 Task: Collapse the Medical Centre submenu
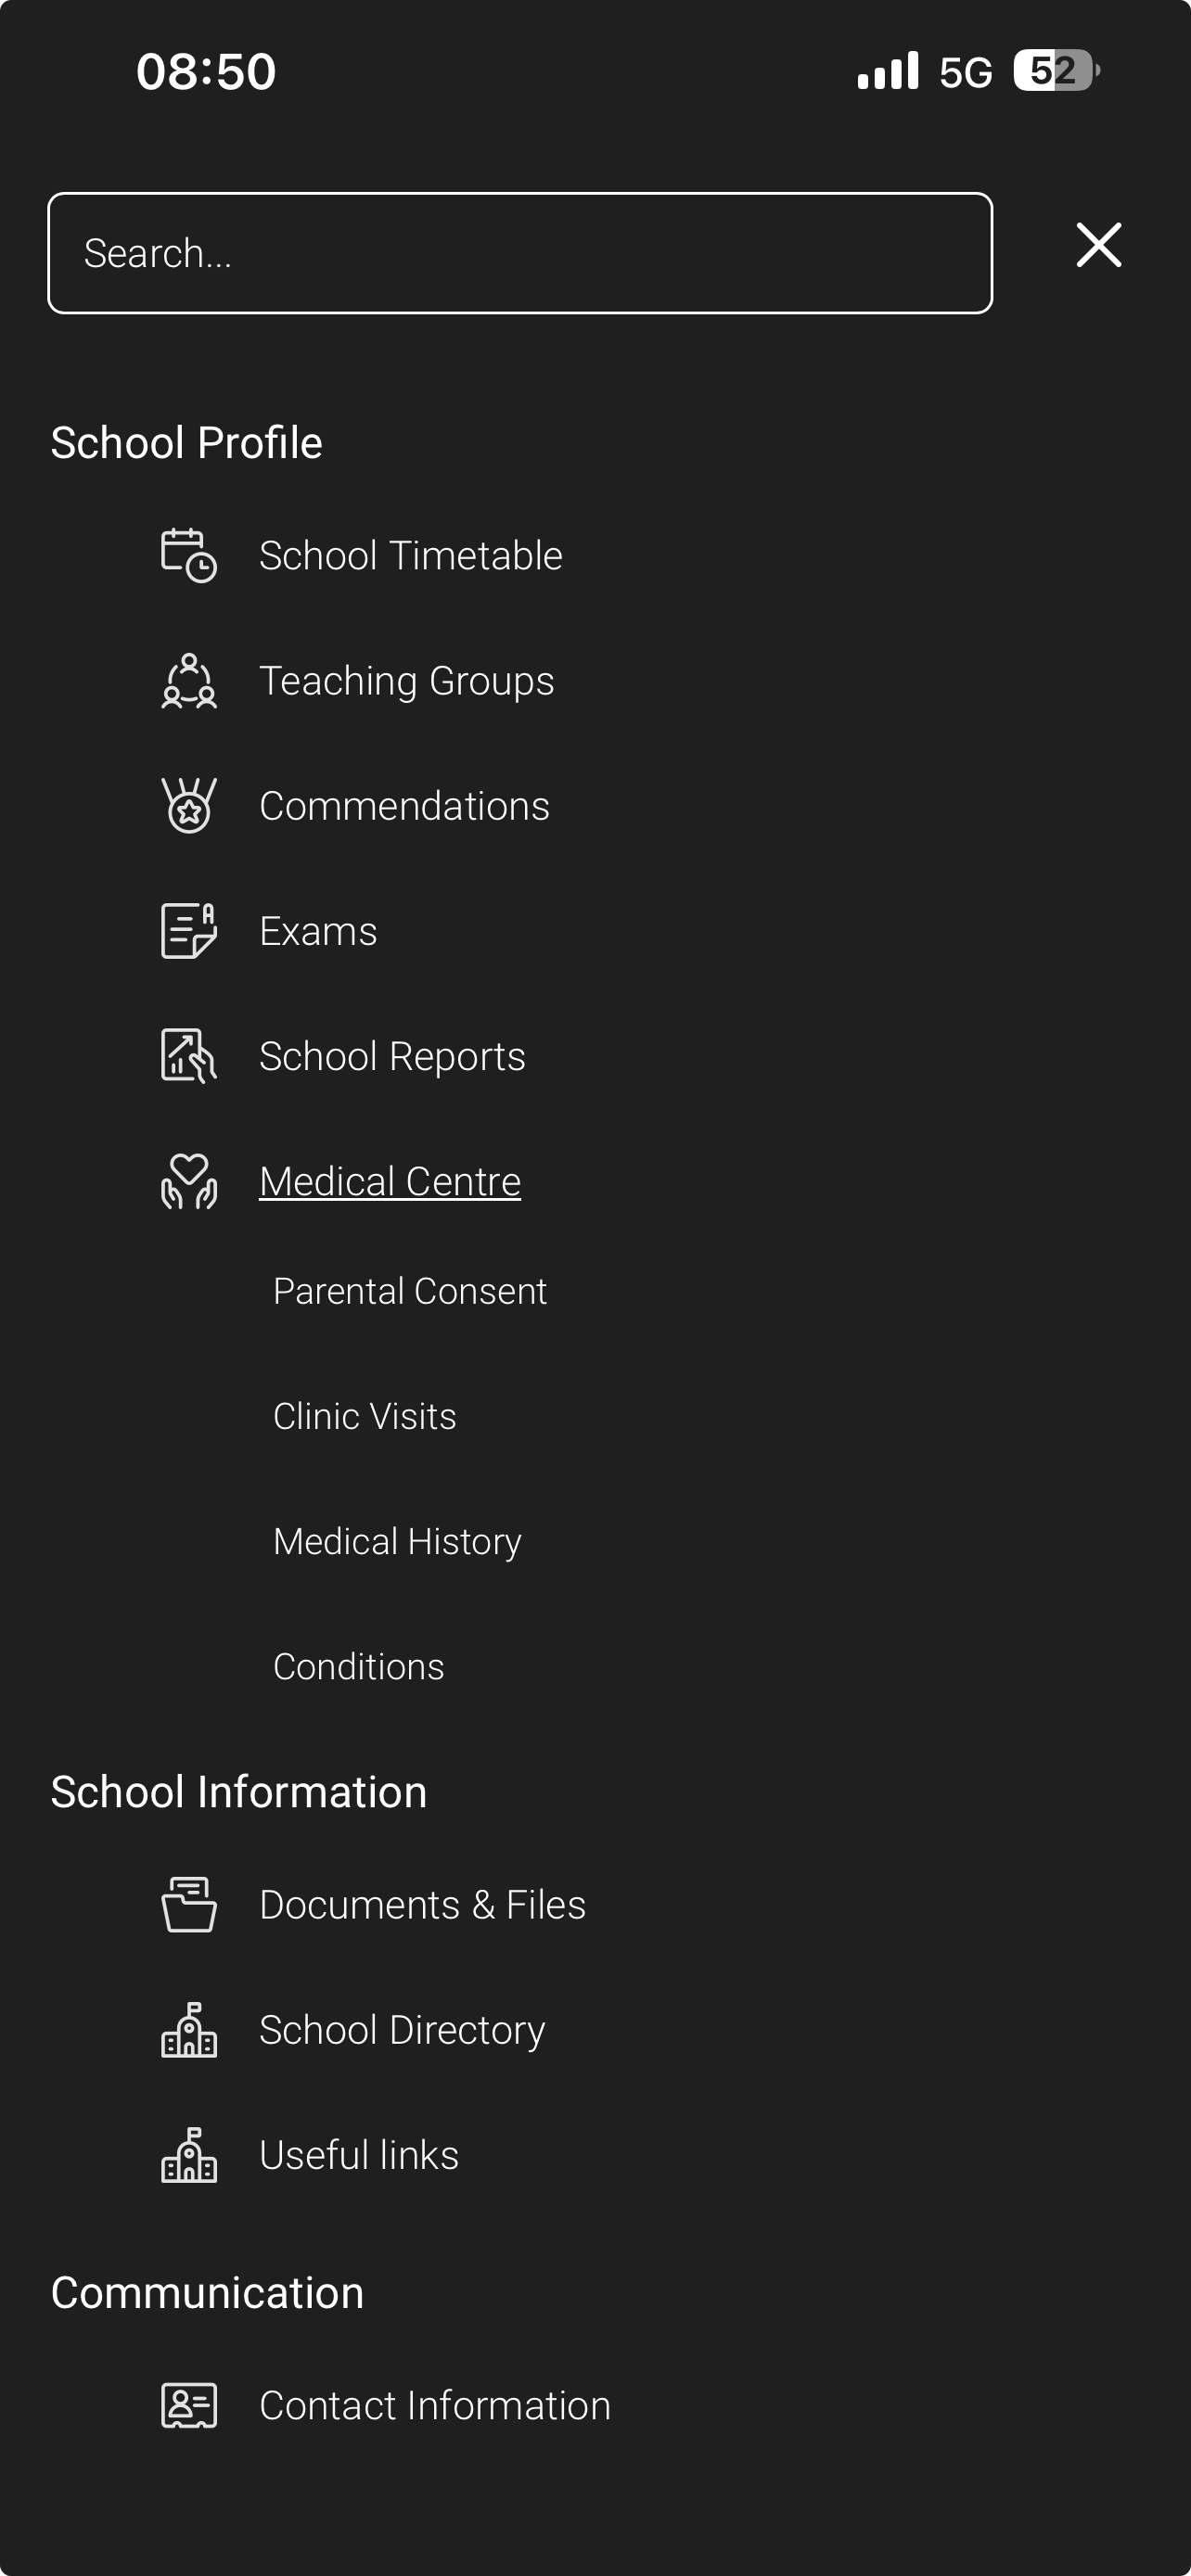[x=389, y=1181]
